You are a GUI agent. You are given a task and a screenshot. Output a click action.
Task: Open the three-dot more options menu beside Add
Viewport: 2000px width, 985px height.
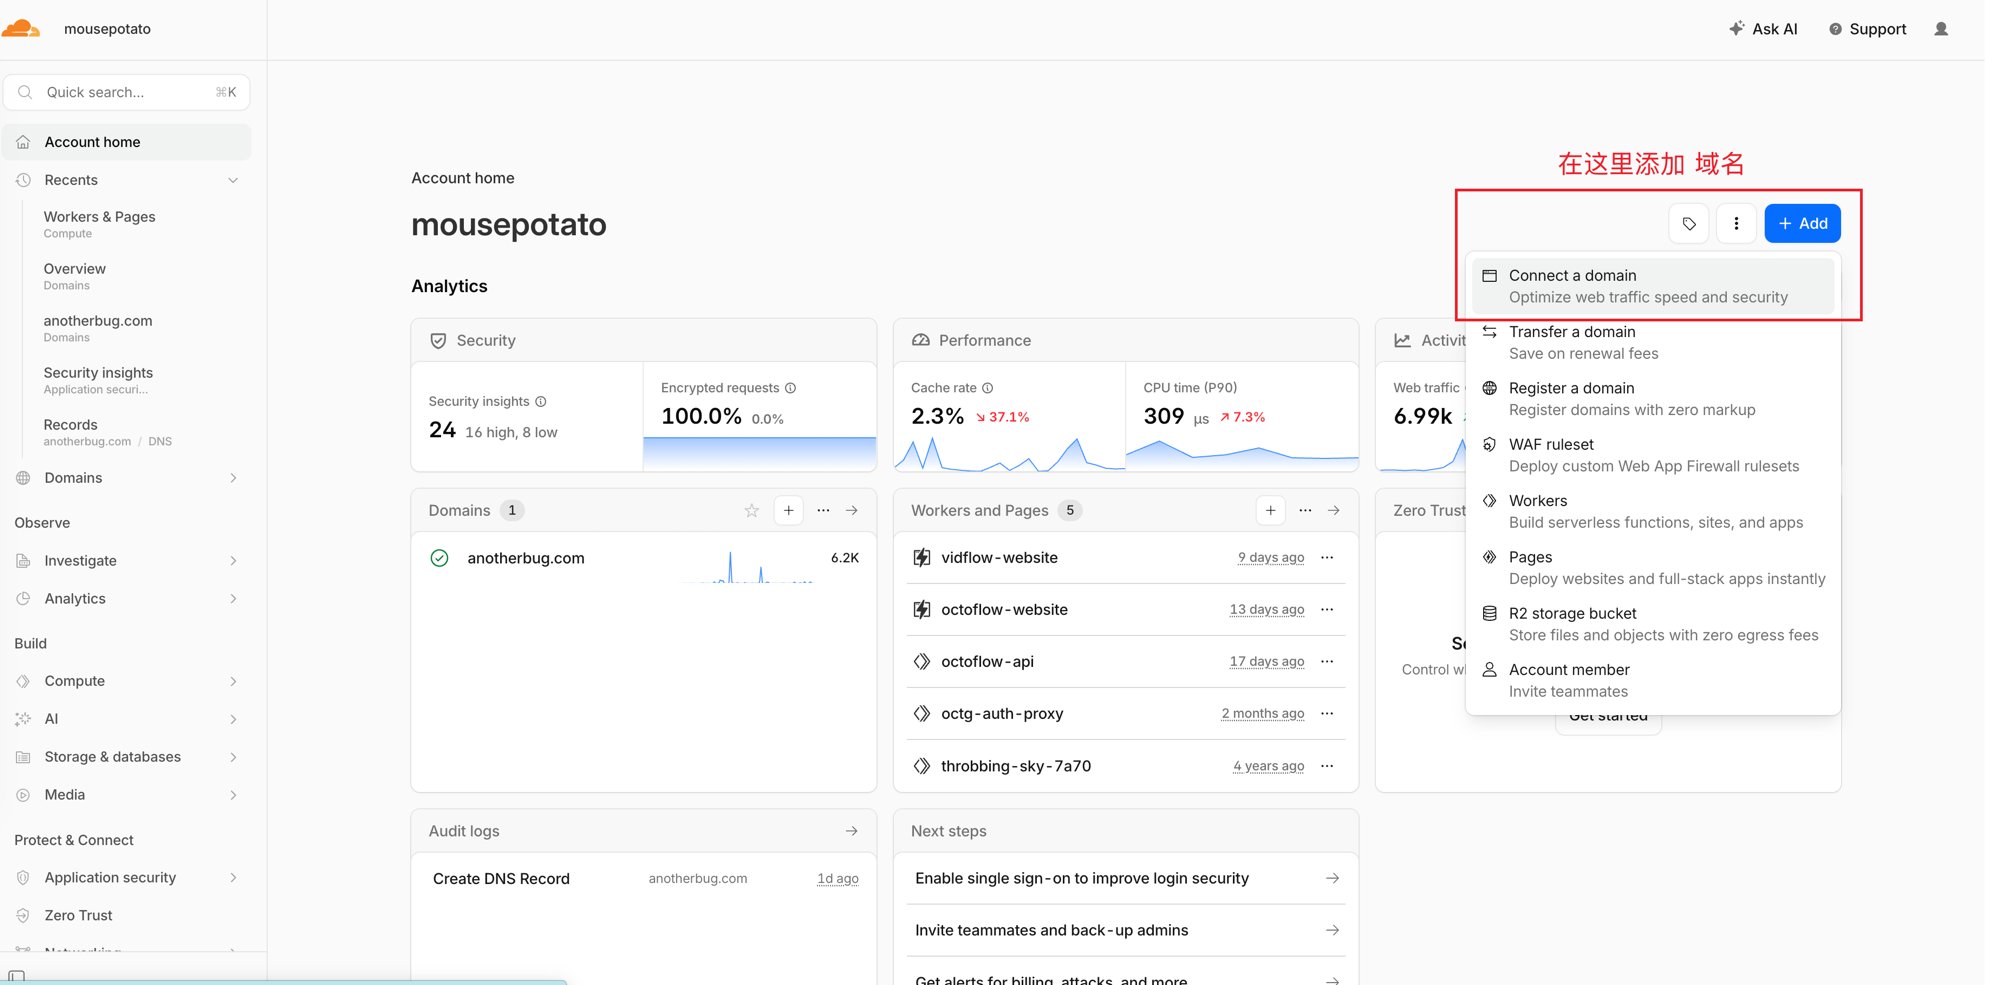pos(1736,223)
